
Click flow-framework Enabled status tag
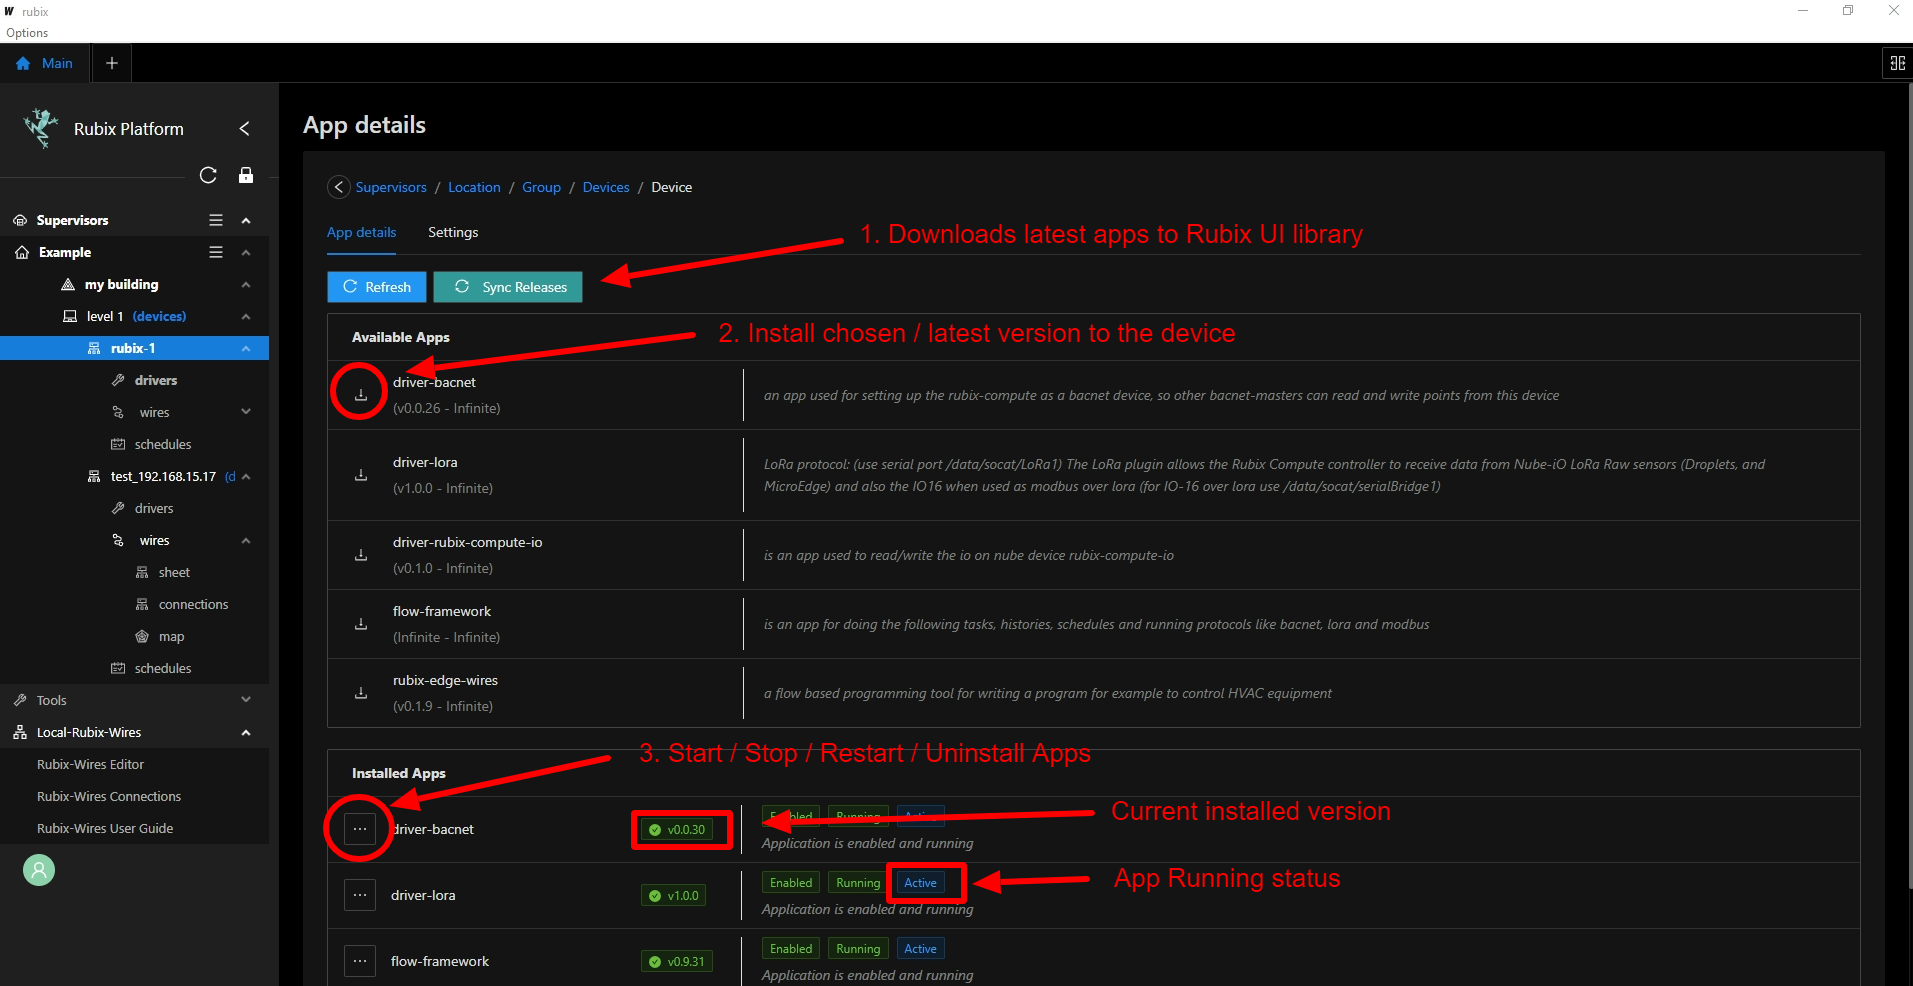click(x=791, y=949)
